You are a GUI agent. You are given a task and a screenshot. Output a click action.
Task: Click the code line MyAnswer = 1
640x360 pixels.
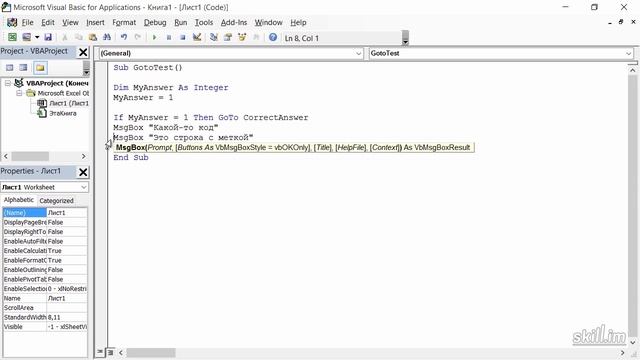click(x=143, y=98)
